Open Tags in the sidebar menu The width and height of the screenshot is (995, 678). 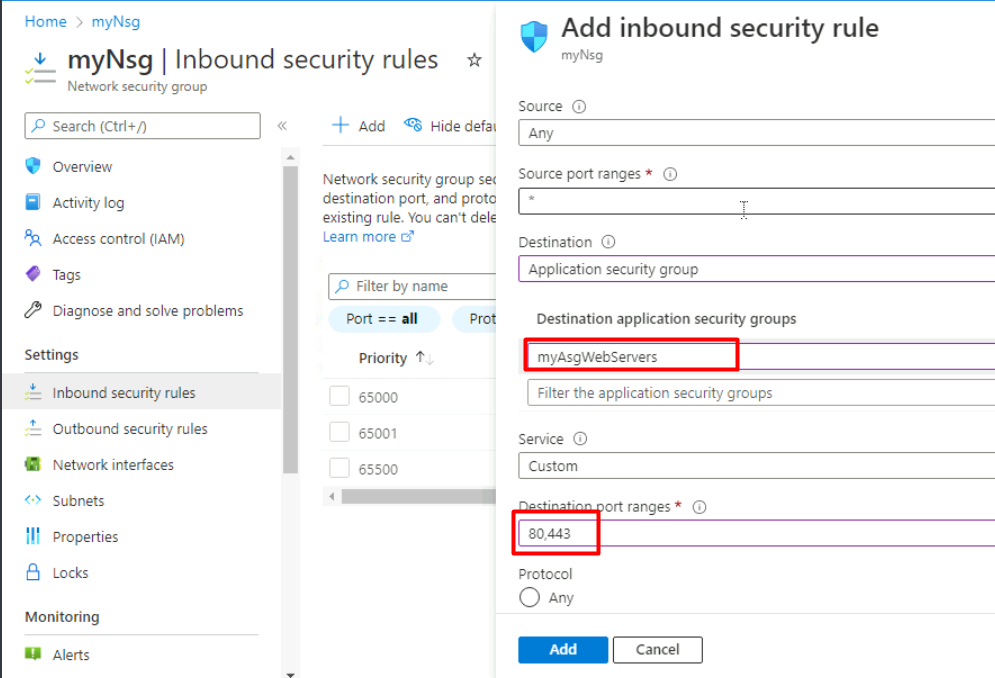click(x=67, y=275)
